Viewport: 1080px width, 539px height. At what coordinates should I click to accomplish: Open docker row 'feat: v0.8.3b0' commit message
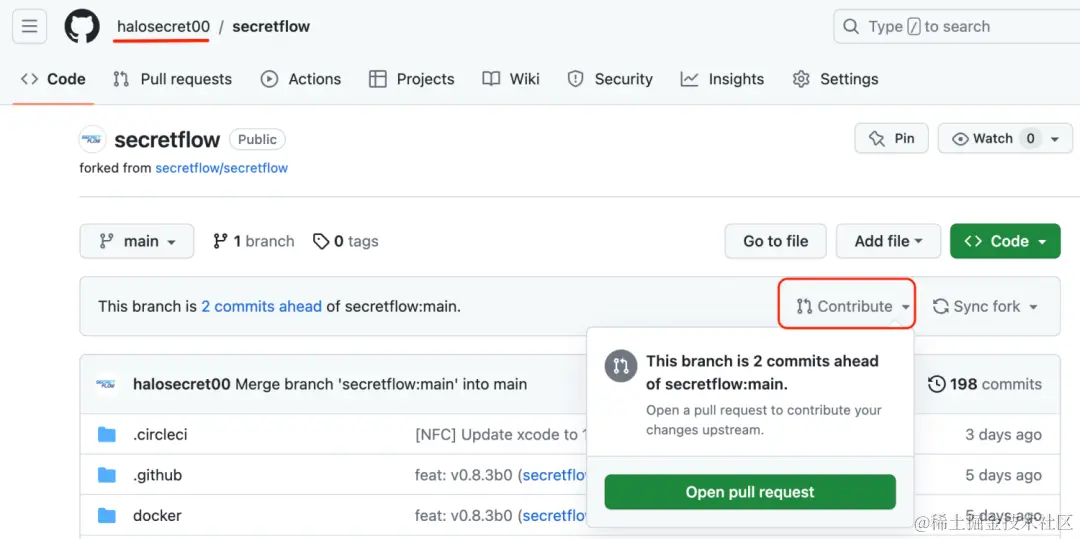pos(464,516)
